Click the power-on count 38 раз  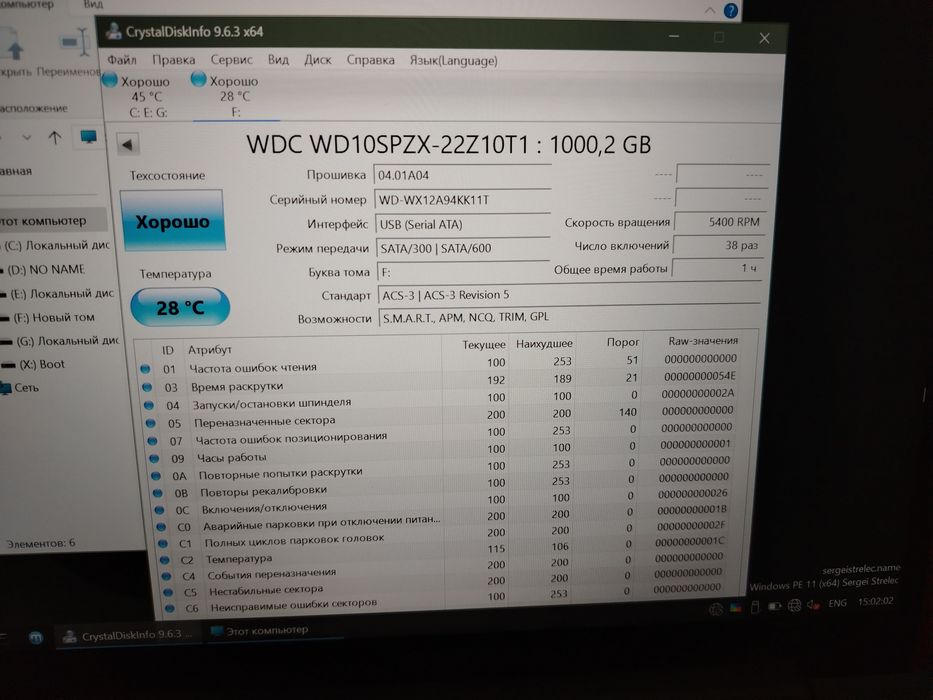coord(718,245)
